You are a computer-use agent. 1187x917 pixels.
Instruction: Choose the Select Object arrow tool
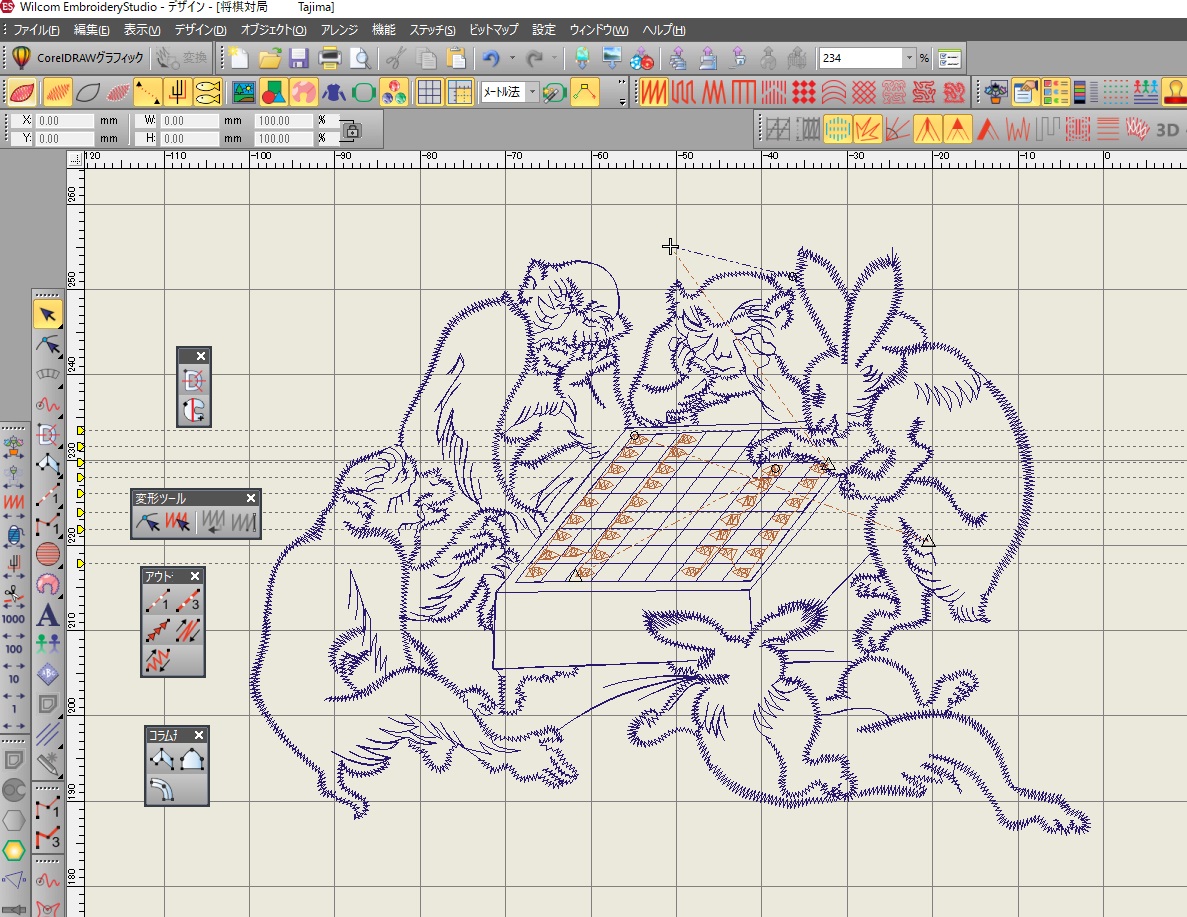[48, 314]
